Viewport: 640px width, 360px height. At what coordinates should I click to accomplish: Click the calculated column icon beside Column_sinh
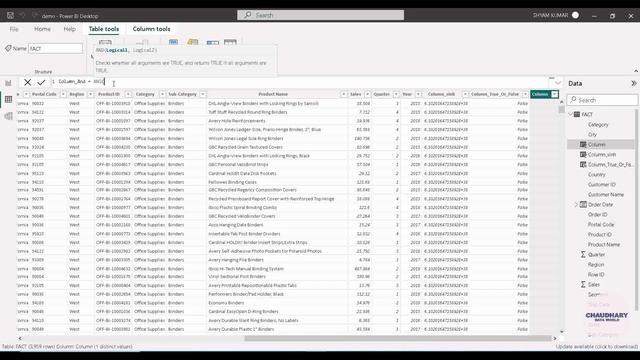[583, 154]
